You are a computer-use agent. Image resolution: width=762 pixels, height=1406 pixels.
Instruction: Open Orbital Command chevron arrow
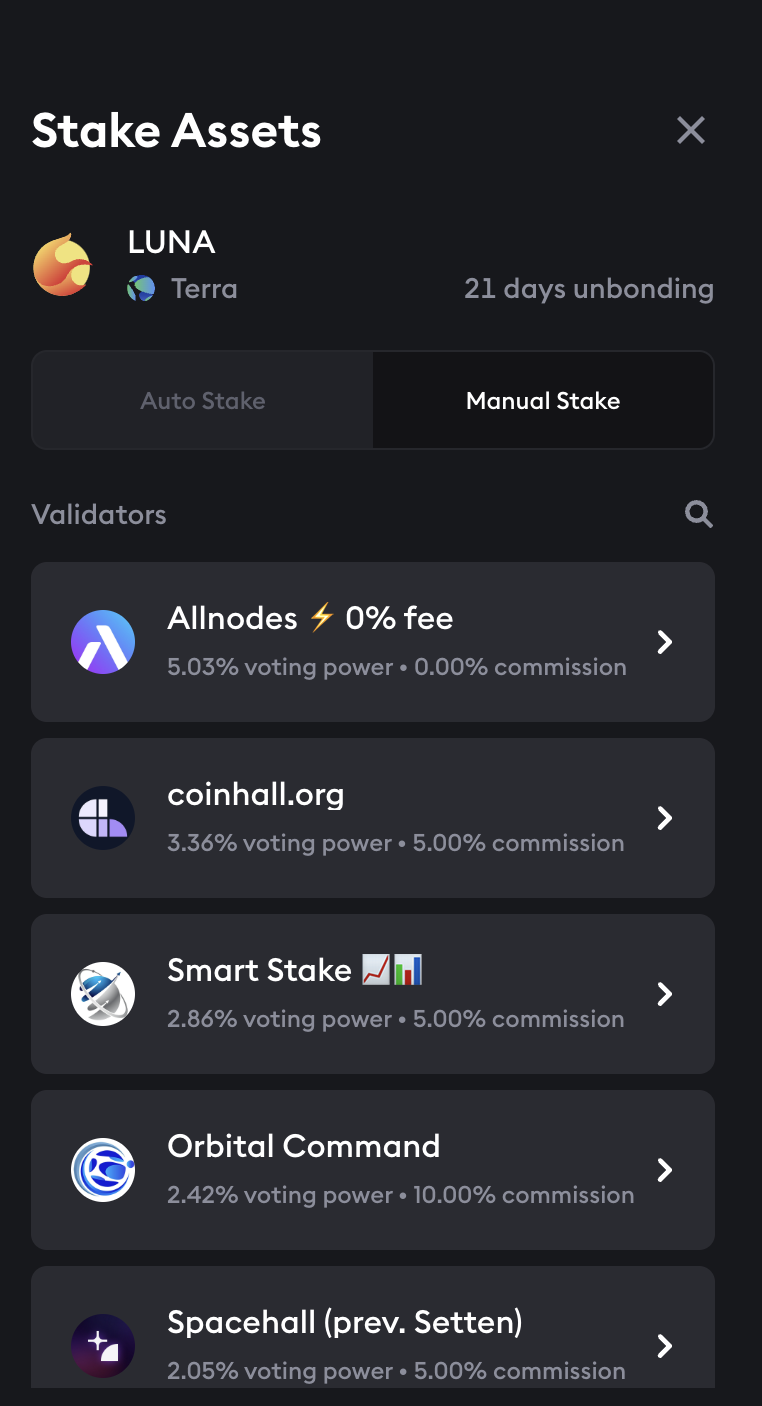point(665,1170)
